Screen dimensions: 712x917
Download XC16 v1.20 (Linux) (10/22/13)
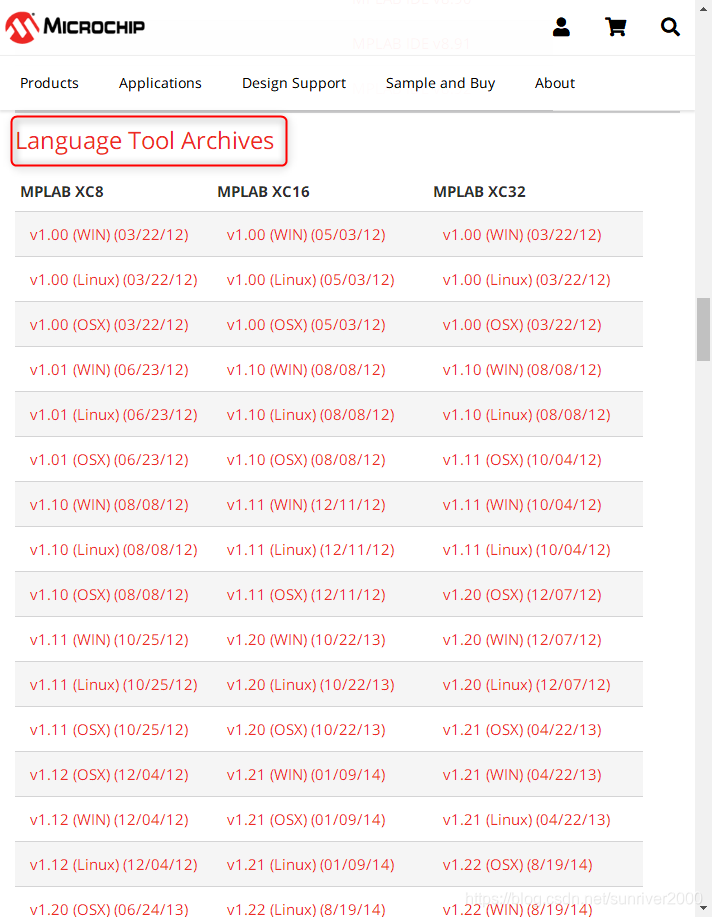click(x=311, y=685)
